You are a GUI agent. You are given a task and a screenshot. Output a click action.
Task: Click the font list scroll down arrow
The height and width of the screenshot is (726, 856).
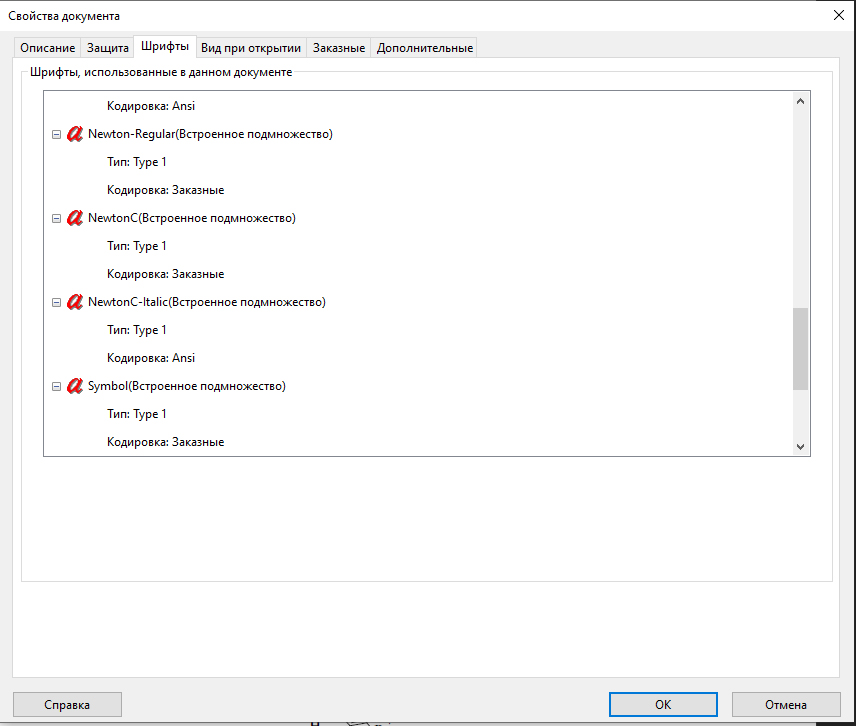click(800, 447)
